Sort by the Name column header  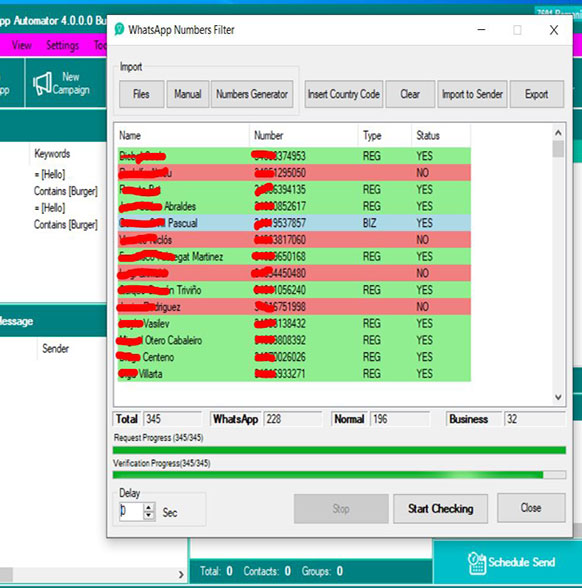(x=183, y=135)
